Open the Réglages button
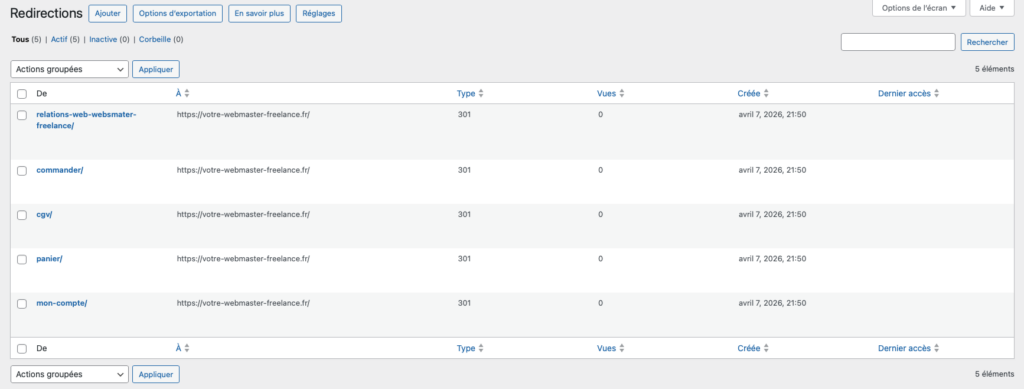The image size is (1024, 389). pyautogui.click(x=319, y=13)
